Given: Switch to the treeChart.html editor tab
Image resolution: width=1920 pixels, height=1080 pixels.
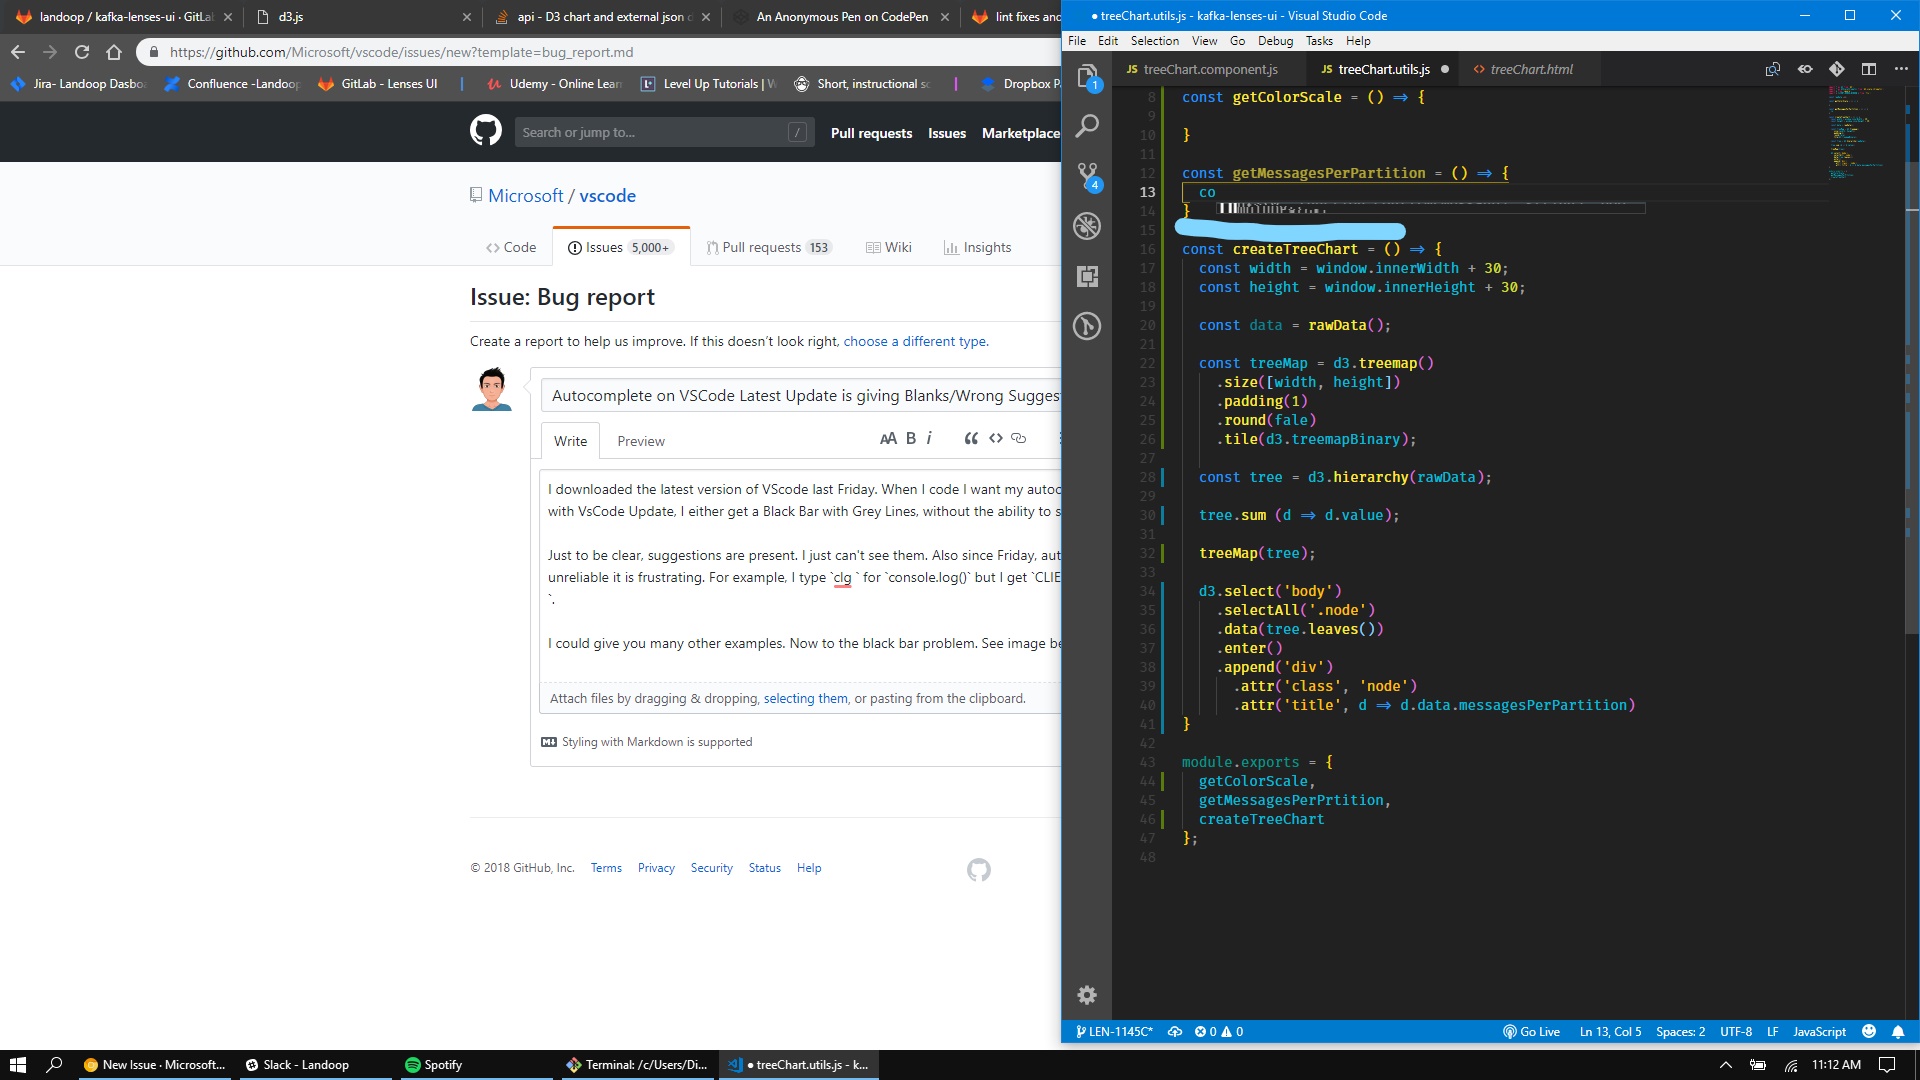Looking at the screenshot, I should pos(1530,69).
